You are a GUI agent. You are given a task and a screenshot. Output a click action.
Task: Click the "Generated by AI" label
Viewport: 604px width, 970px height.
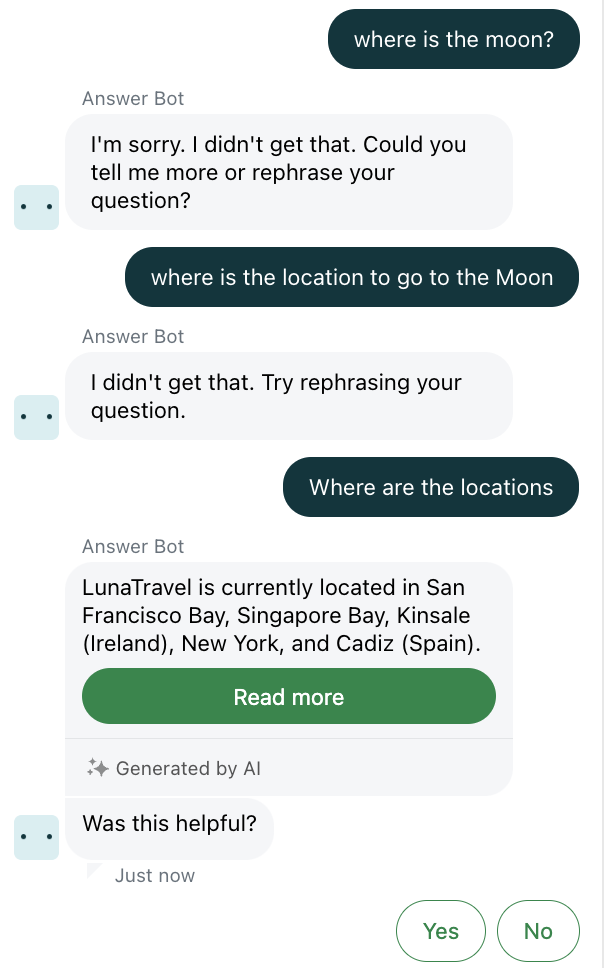pos(188,768)
